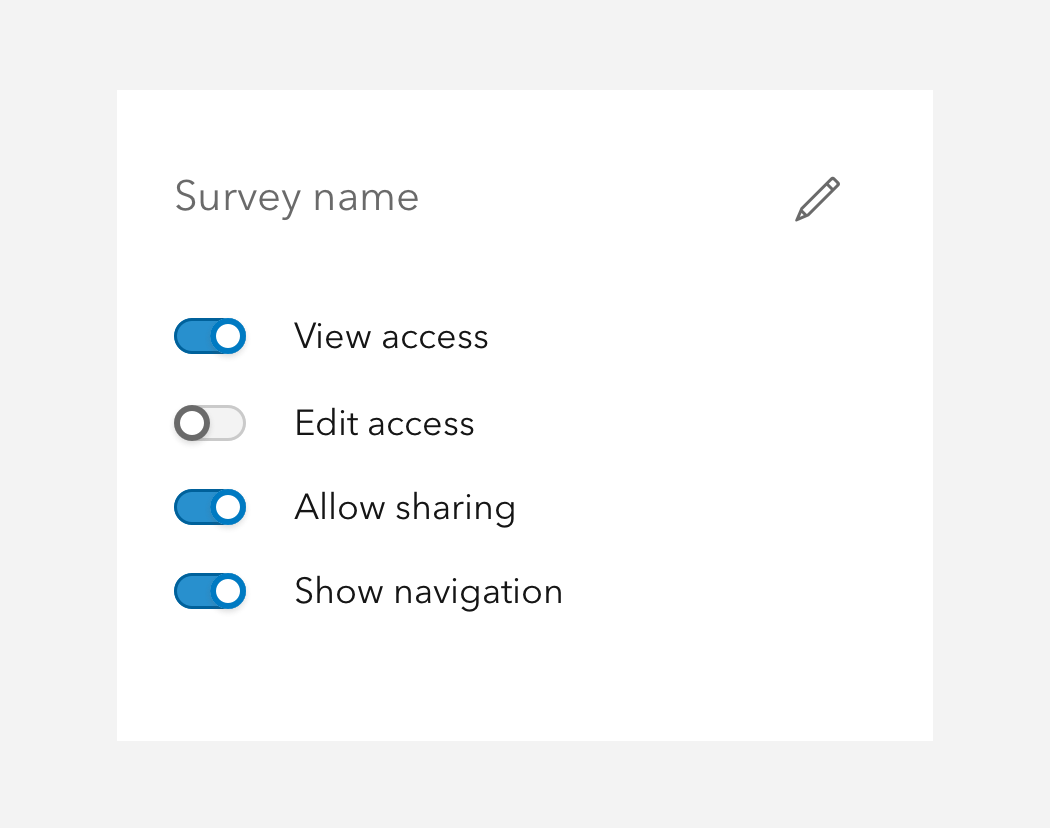Click white knob on Show navigation switch
Image resolution: width=1050 pixels, height=828 pixels.
pos(228,591)
